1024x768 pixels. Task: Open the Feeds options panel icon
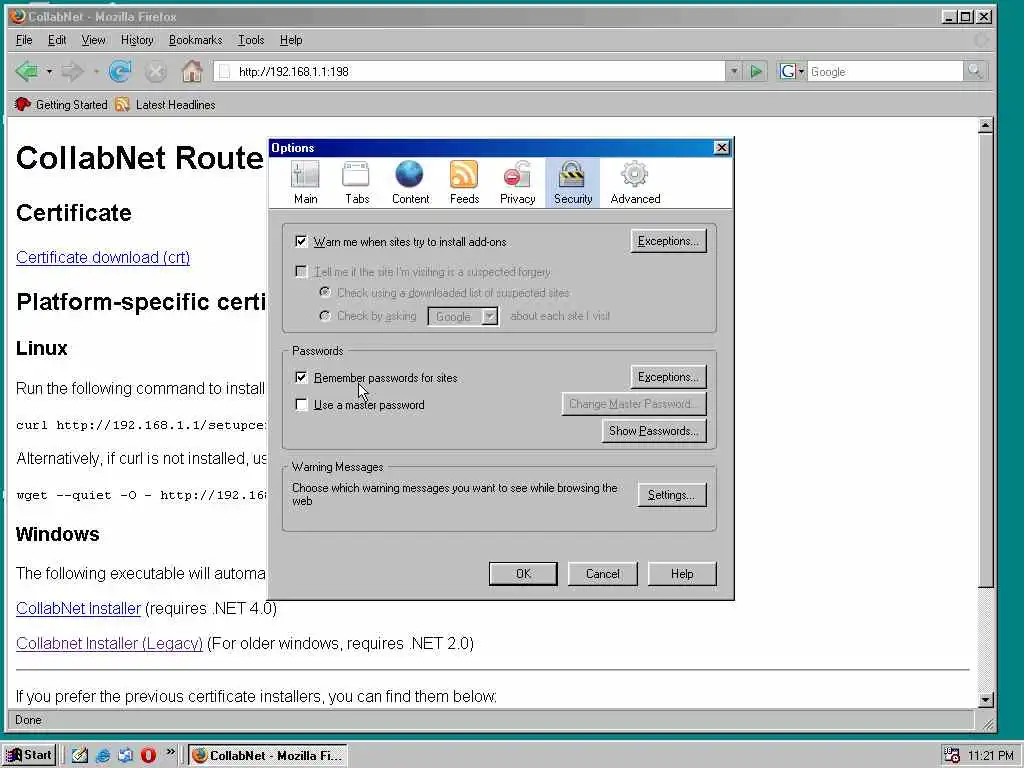[464, 183]
